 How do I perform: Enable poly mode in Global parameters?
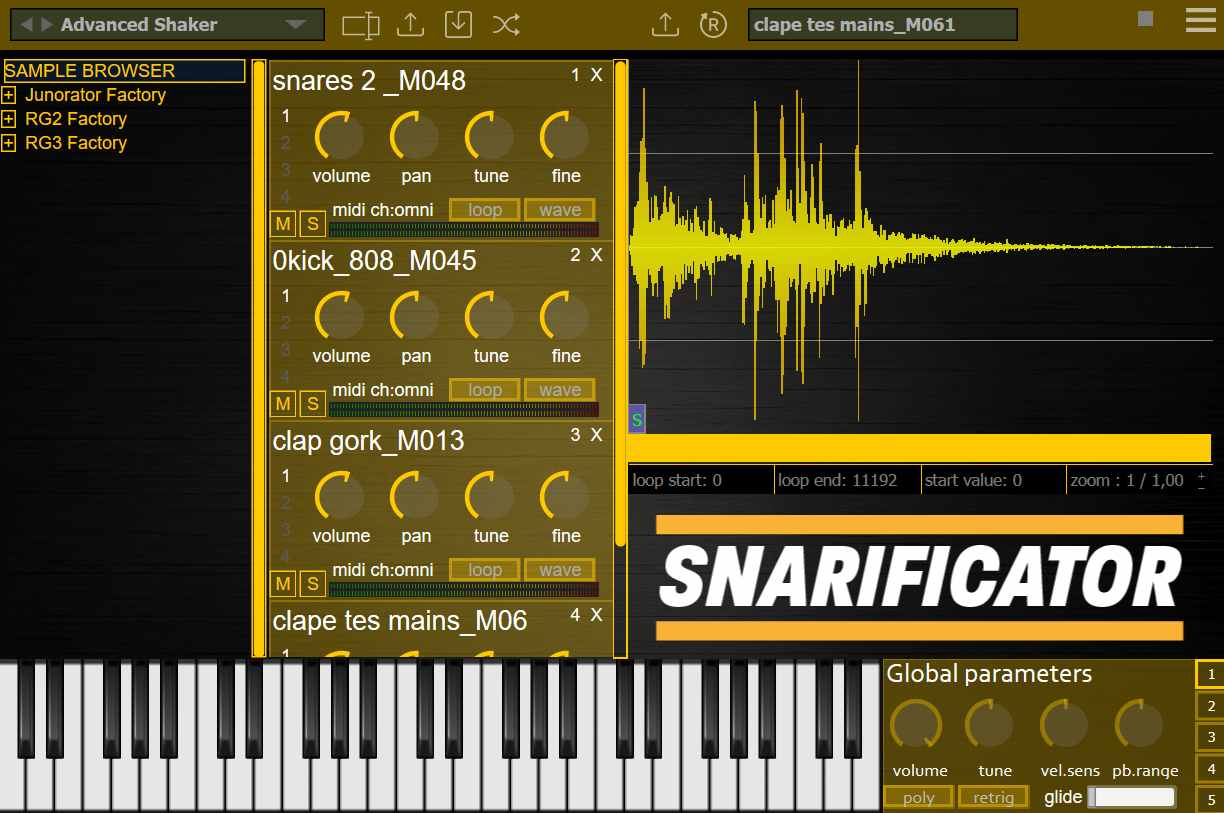pyautogui.click(x=917, y=797)
